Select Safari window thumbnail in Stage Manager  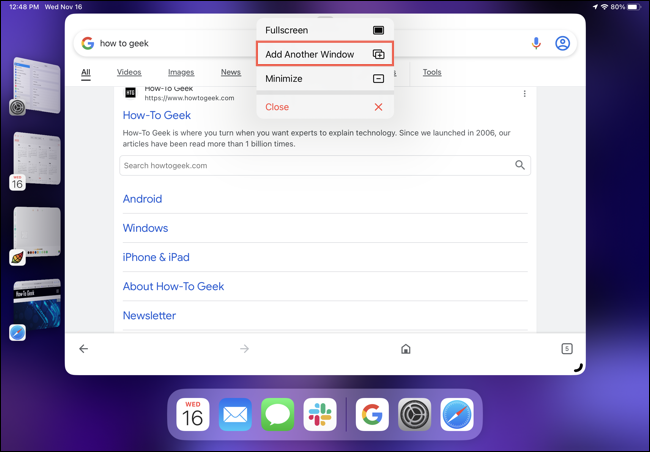click(37, 305)
